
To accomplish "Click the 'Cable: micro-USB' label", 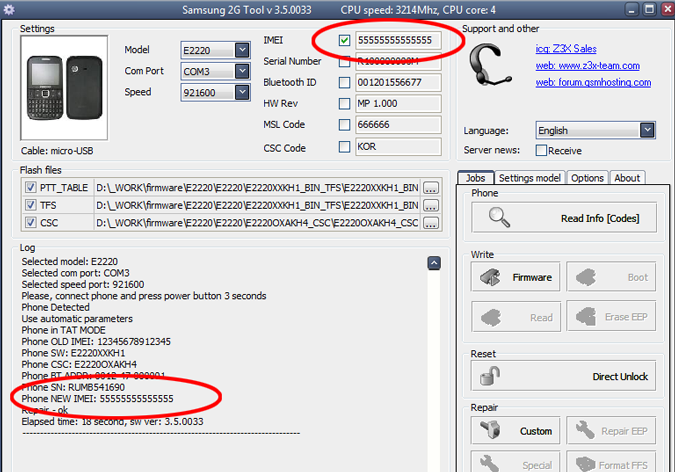I will click(57, 151).
